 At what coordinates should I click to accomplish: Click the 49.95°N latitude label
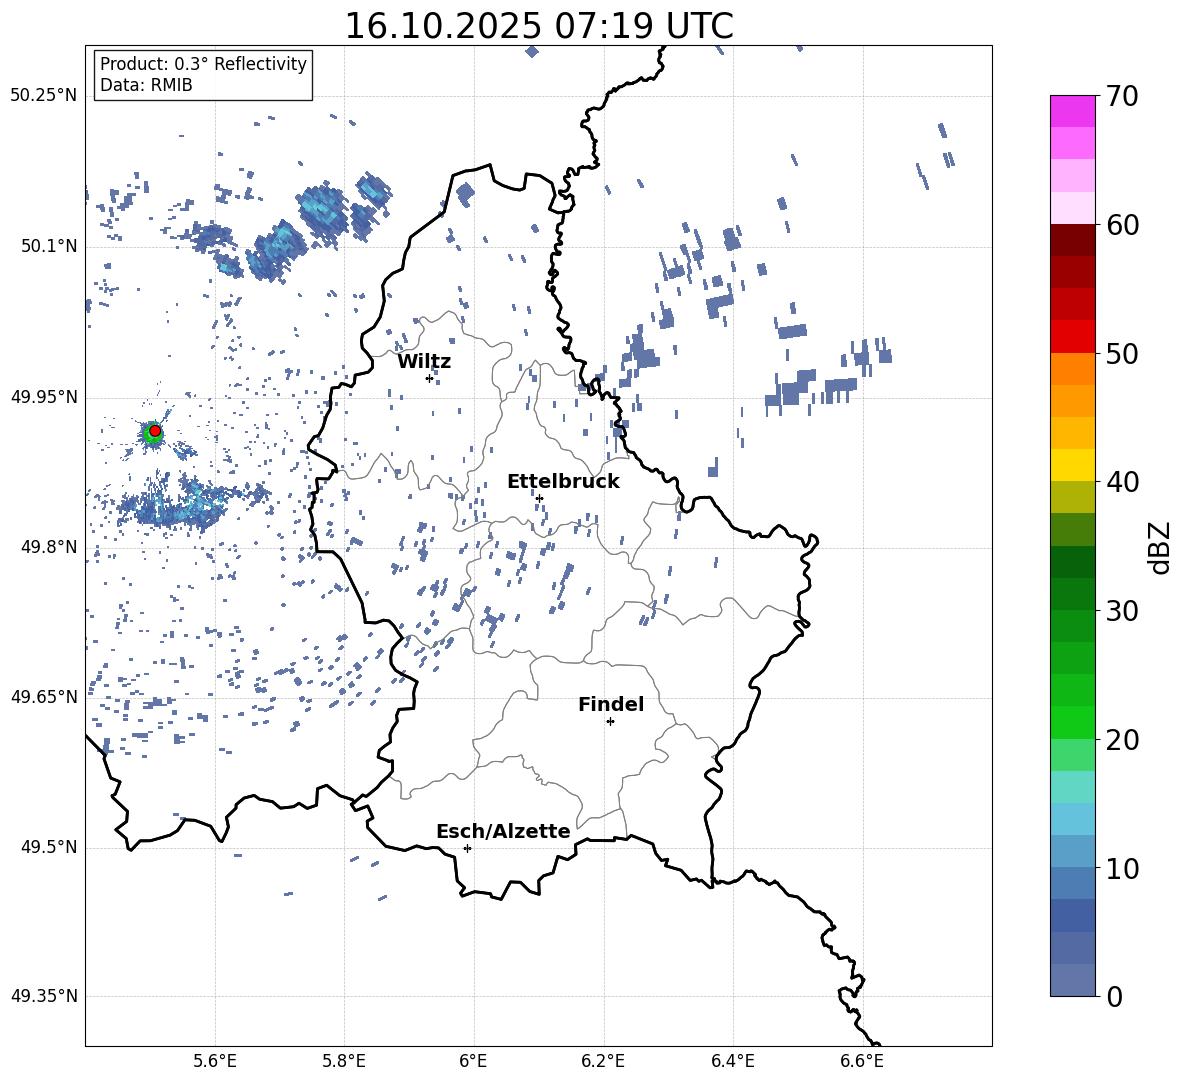(44, 397)
